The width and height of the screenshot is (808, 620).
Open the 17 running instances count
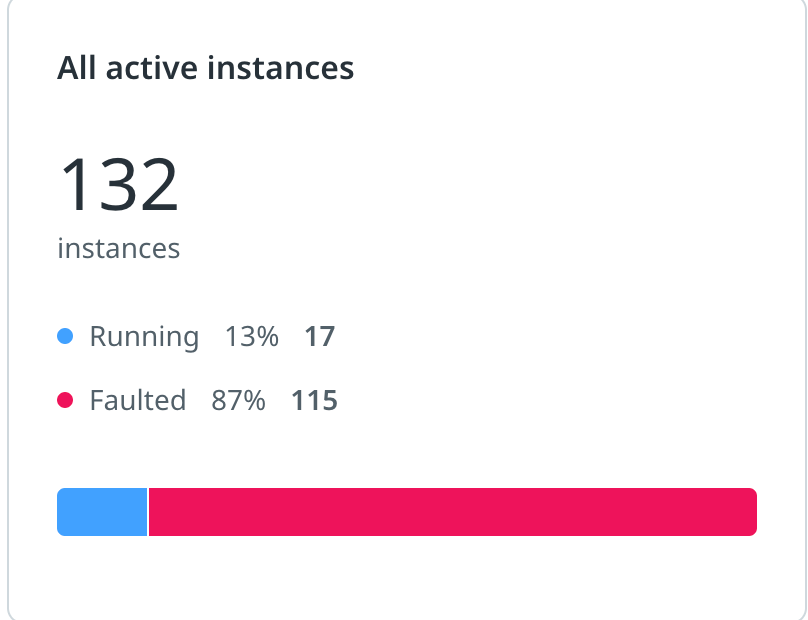point(319,337)
